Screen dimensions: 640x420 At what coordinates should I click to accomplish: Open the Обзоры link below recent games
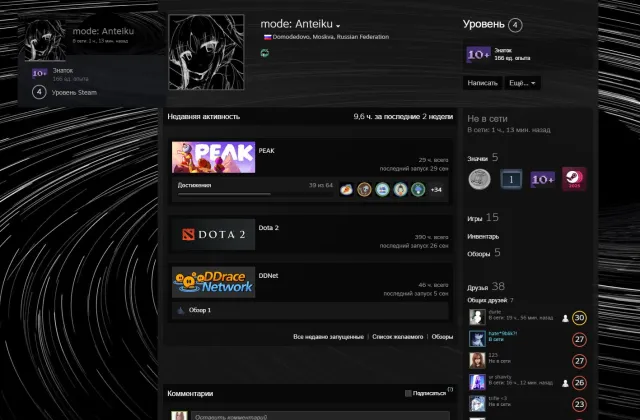point(442,337)
